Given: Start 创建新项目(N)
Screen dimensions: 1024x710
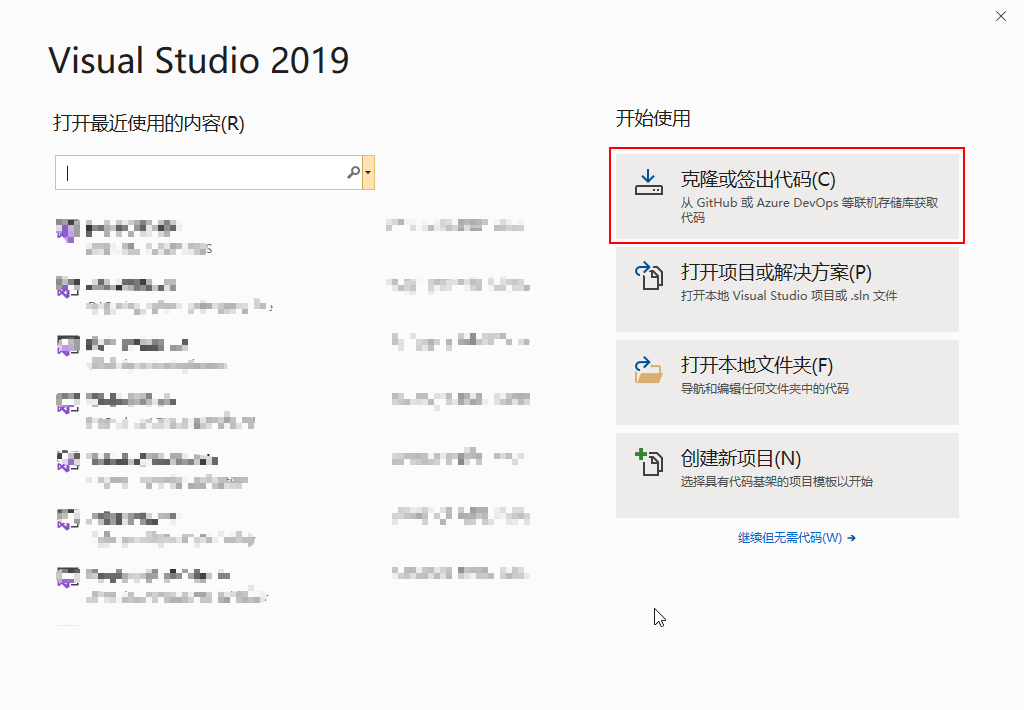Looking at the screenshot, I should click(x=787, y=475).
